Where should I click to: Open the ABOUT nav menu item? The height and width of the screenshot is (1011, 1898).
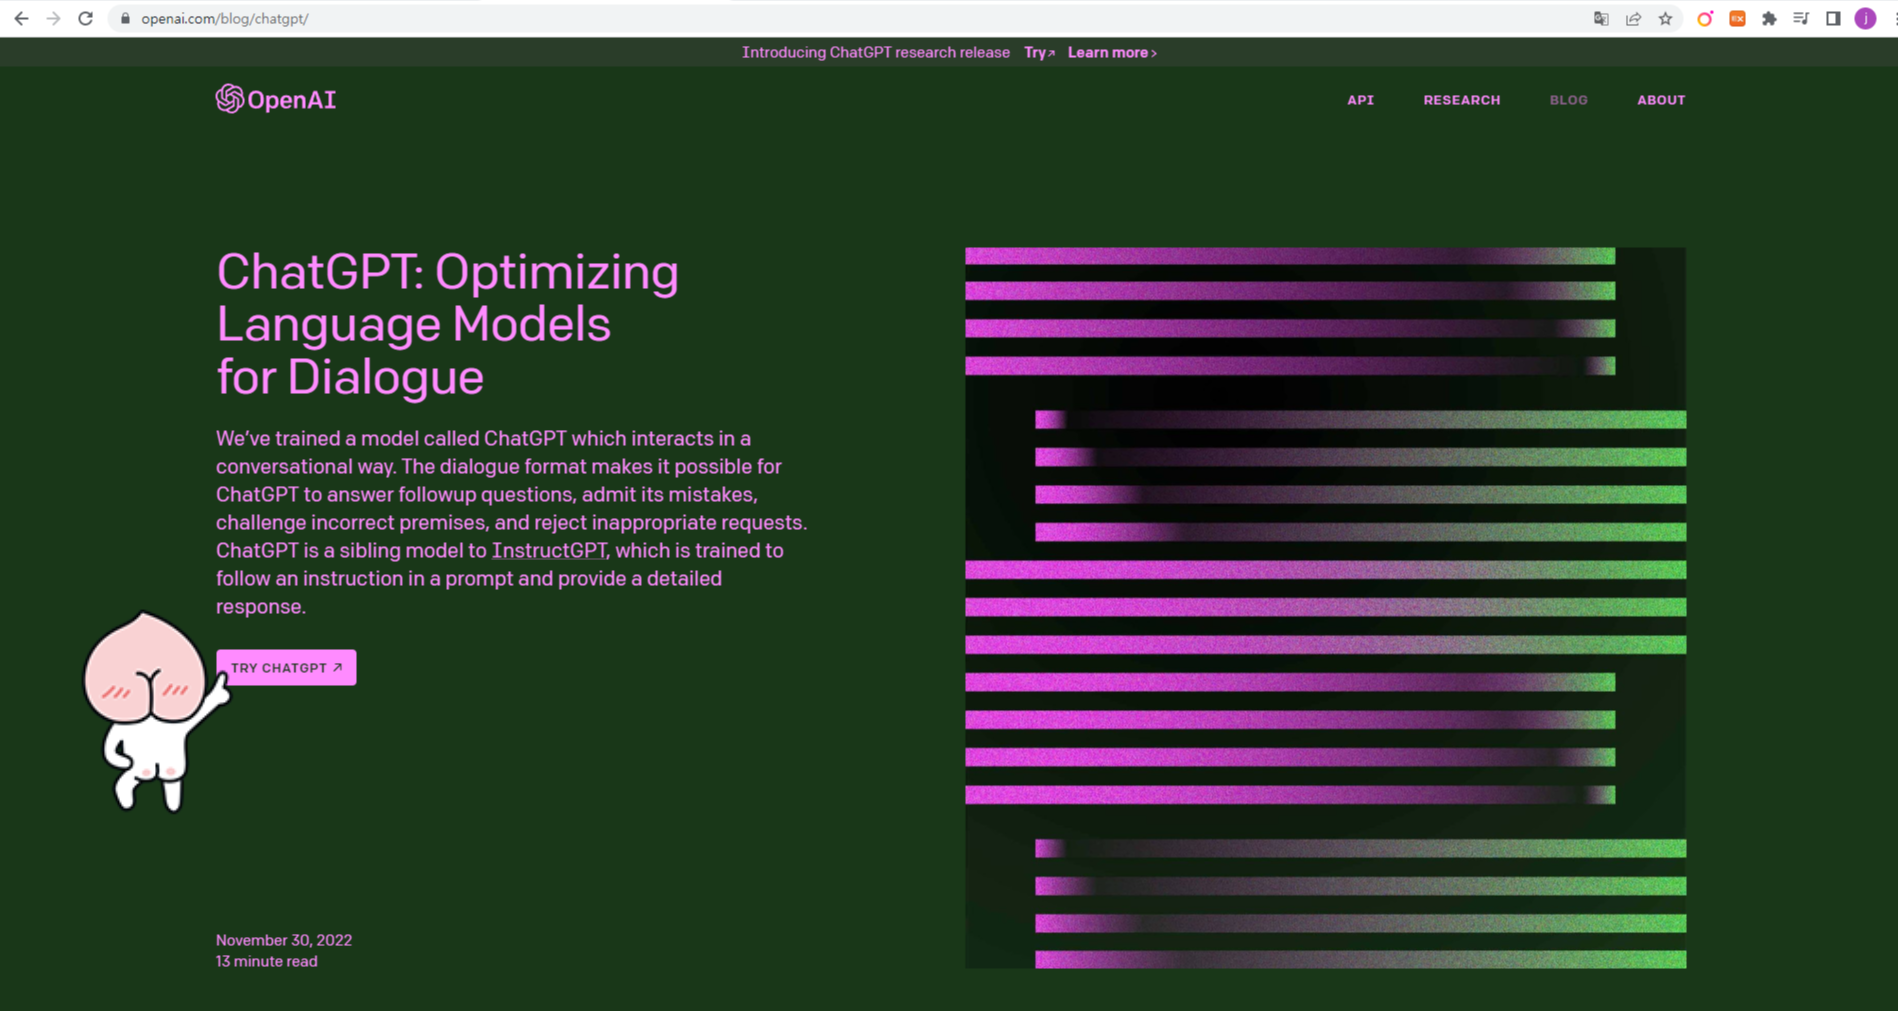1661,100
